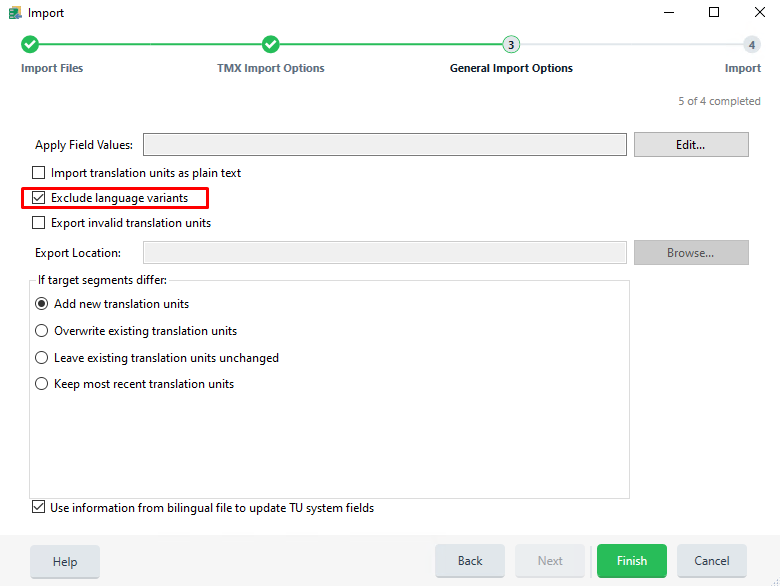Go Back to the previous step

tap(470, 561)
